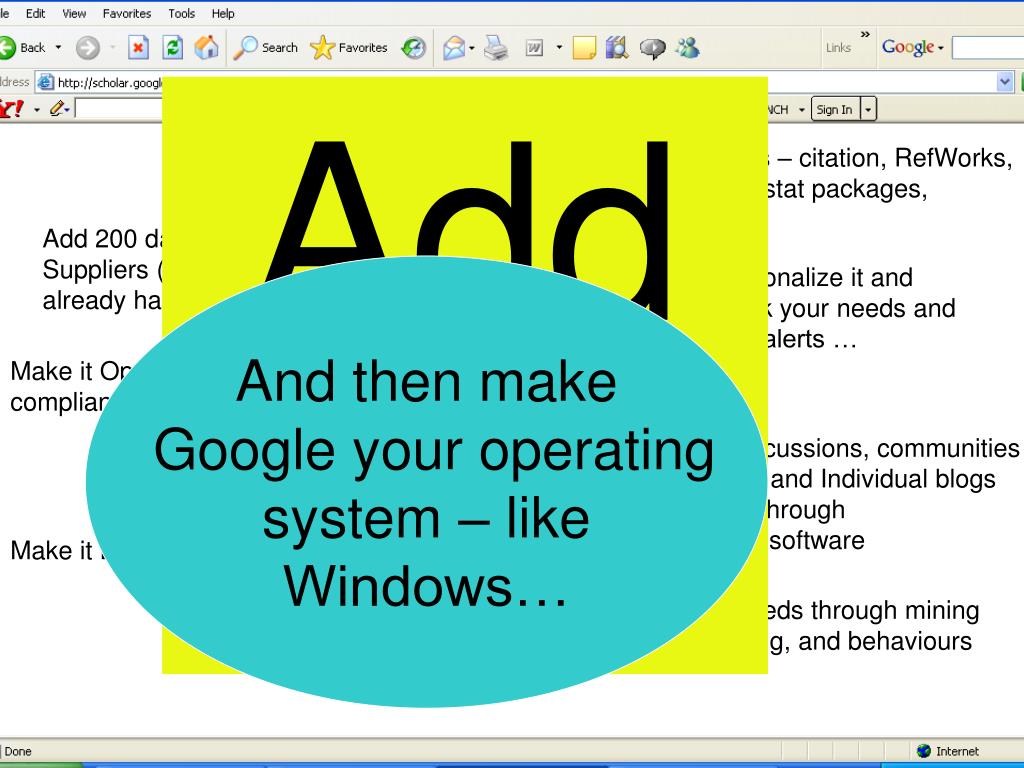Expand the Sign In dropdown arrow
1024x768 pixels.
coord(868,109)
